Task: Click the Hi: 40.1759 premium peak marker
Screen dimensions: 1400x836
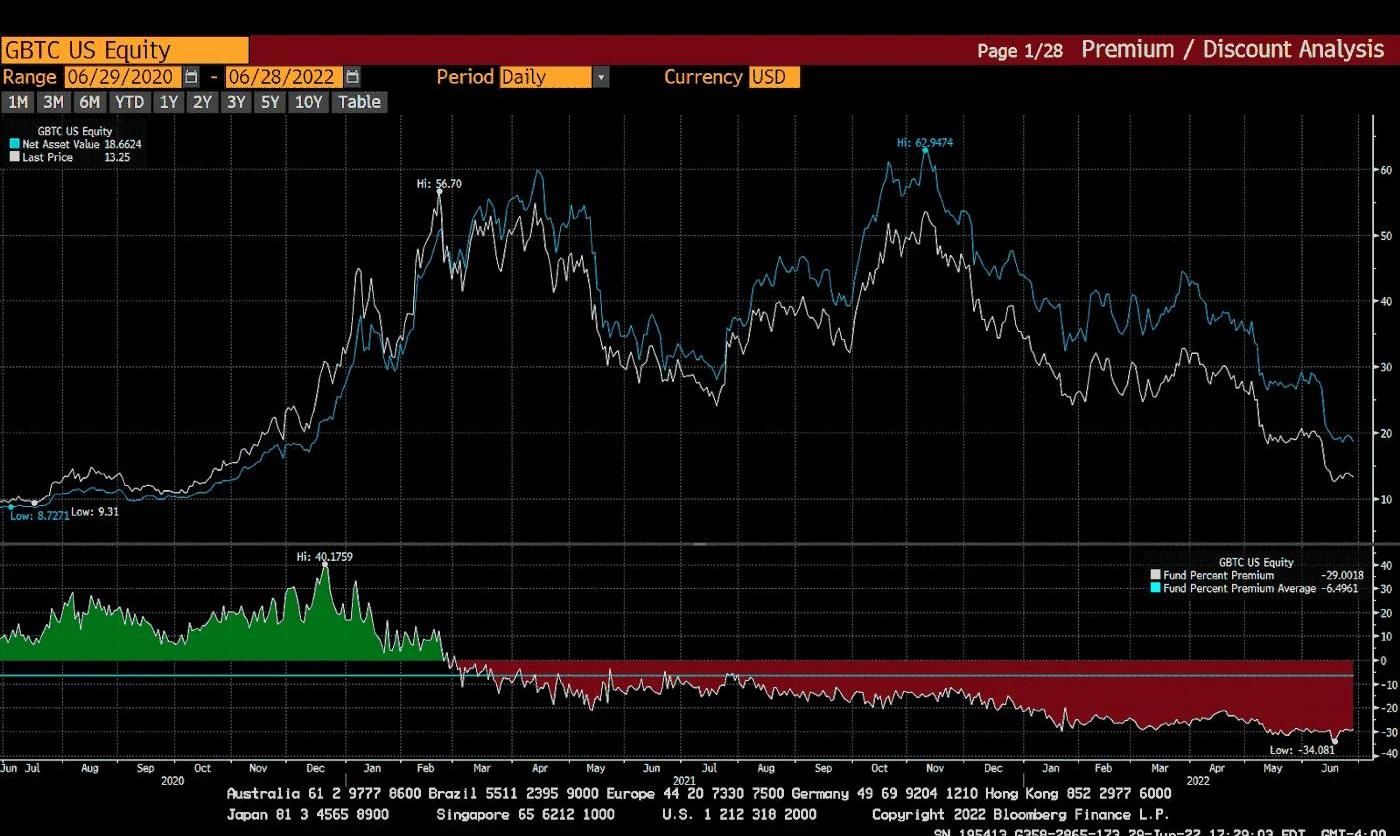Action: point(325,564)
